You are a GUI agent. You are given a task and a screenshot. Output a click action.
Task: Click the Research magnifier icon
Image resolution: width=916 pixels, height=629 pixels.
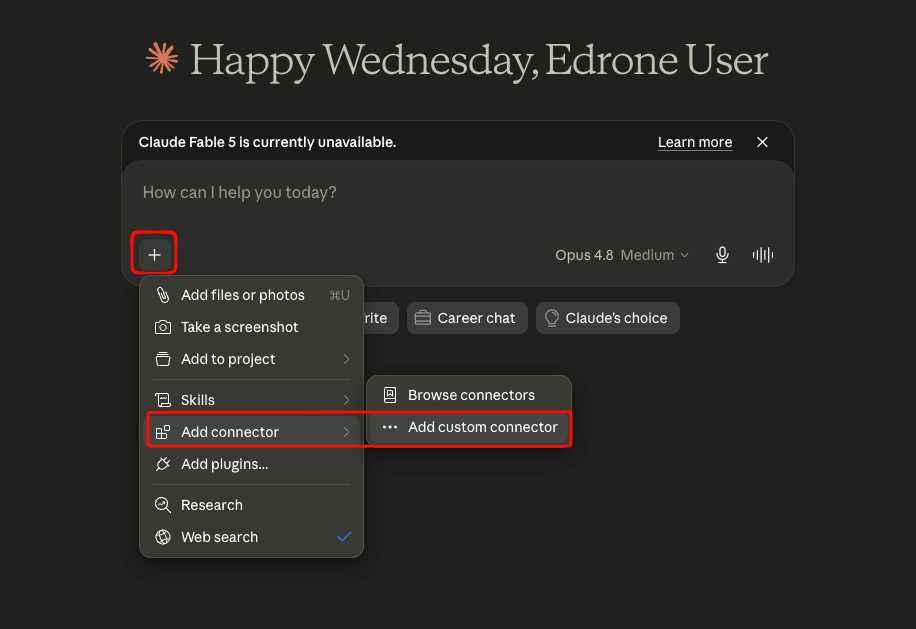click(163, 505)
